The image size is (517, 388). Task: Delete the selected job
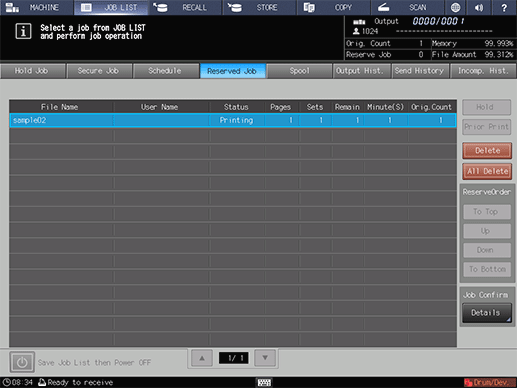pyautogui.click(x=487, y=151)
